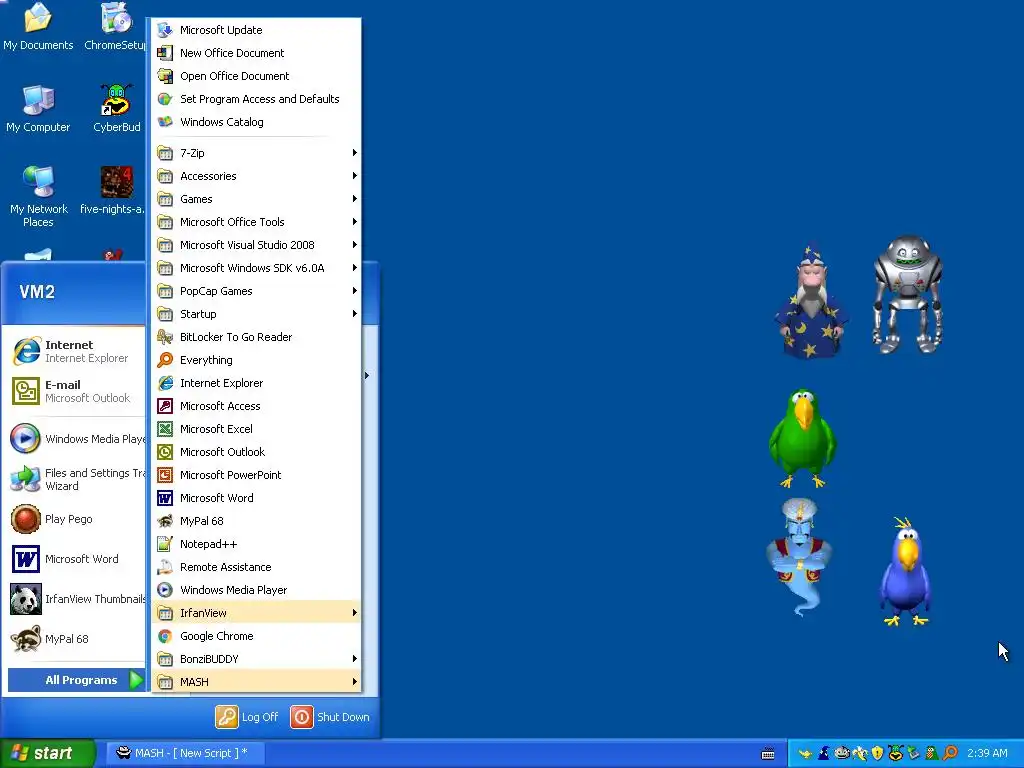Open My Network Places desktop icon
The height and width of the screenshot is (768, 1024).
click(38, 196)
